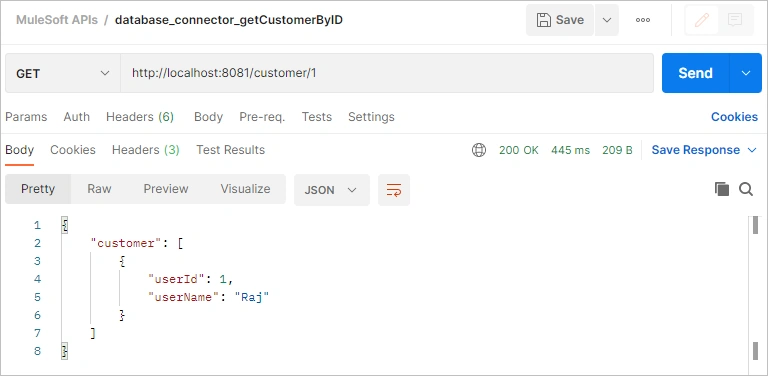Viewport: 768px width, 376px height.
Task: Click the Save button
Action: 560,20
